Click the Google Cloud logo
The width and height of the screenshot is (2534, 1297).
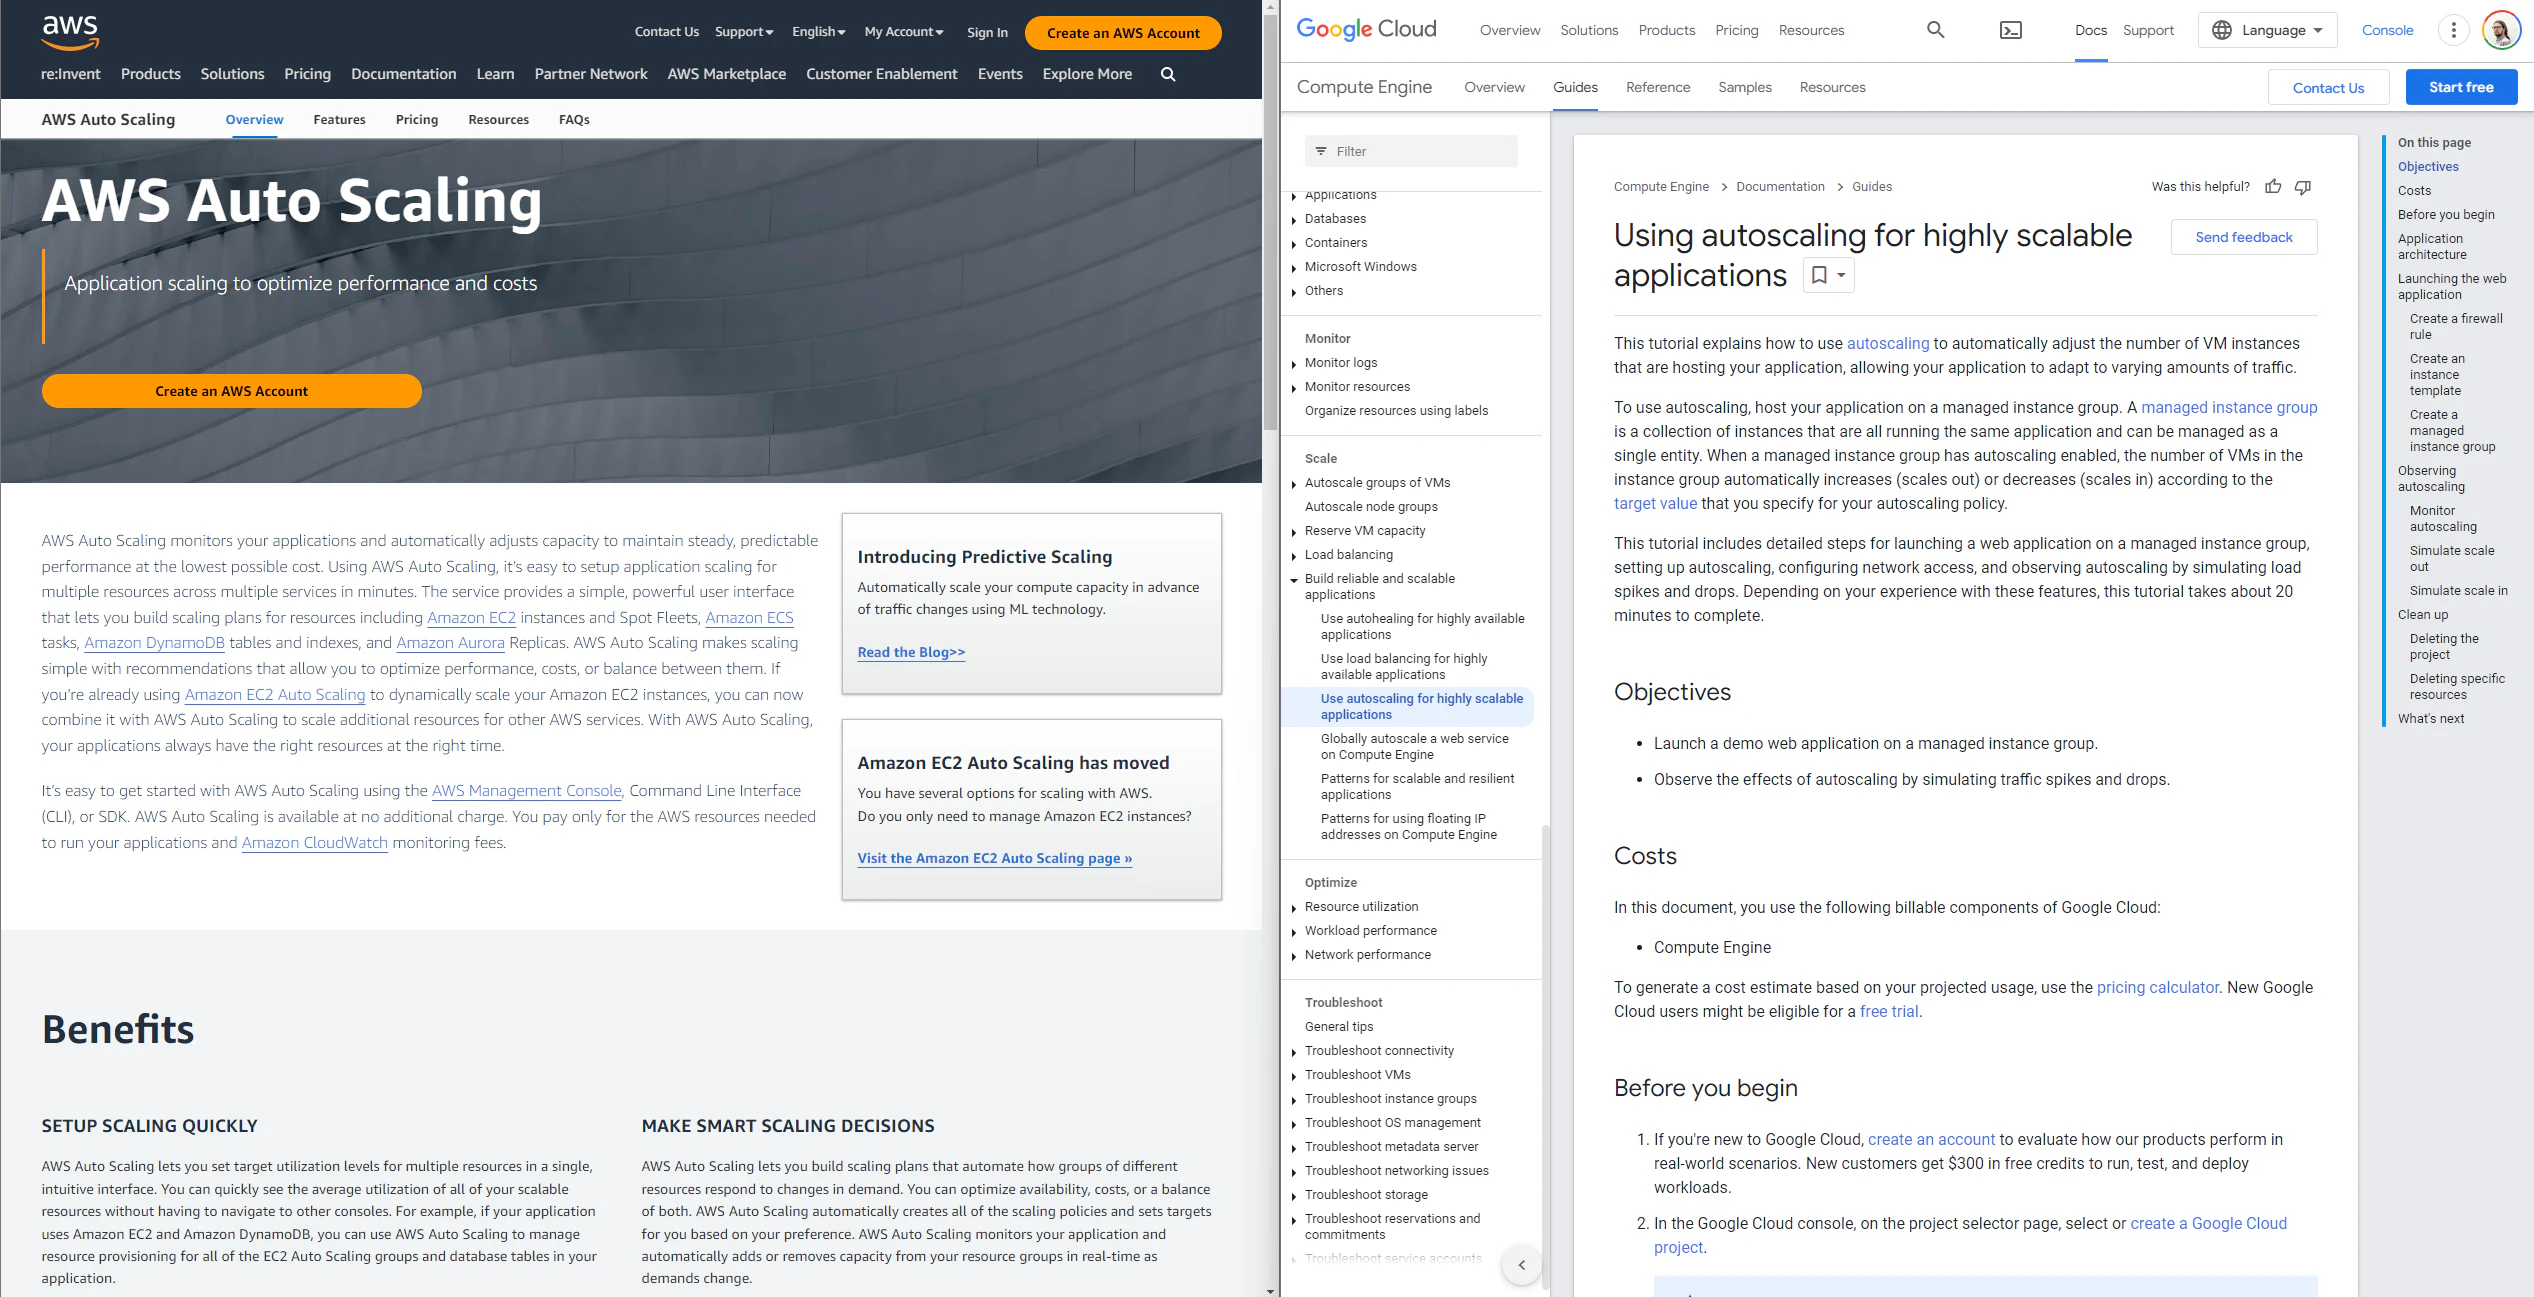(1364, 28)
